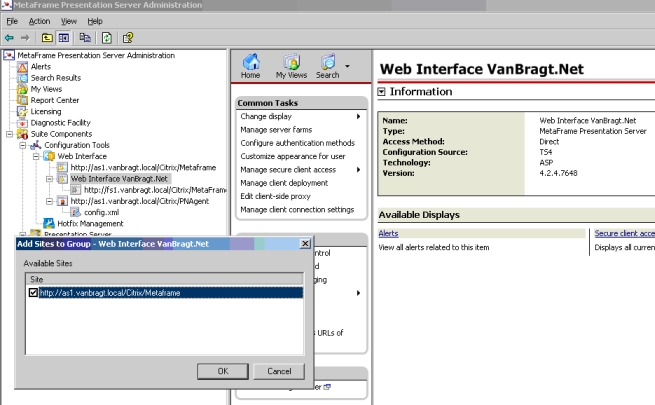Select the as1.vanbragt.local/Citrix/Metaframe tree item

tap(143, 167)
